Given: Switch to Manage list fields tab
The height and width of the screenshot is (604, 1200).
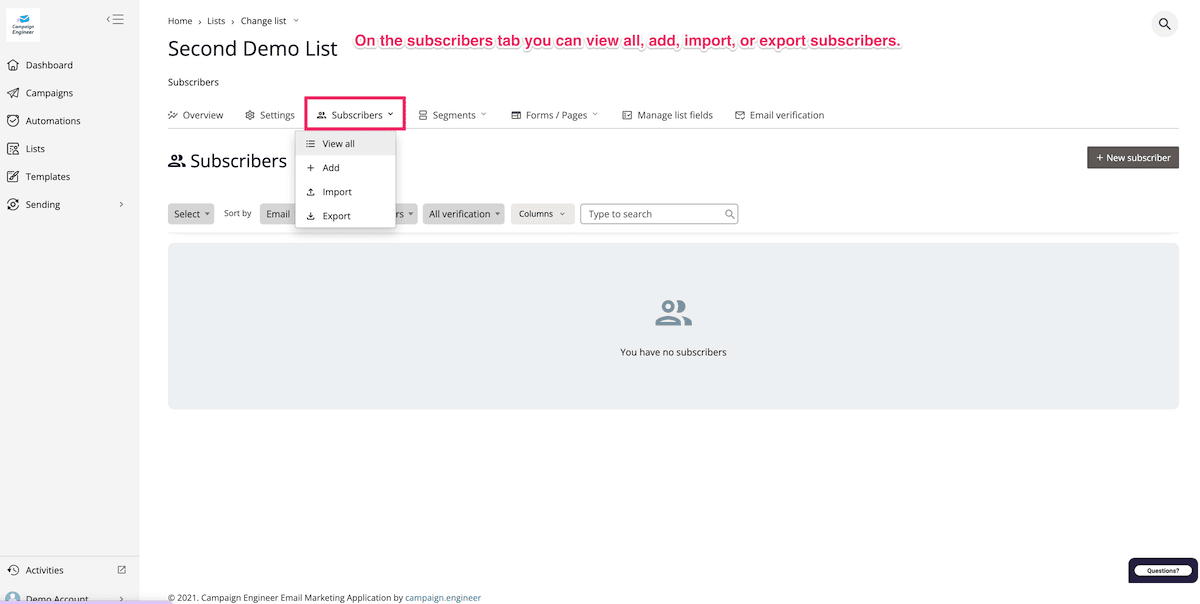Looking at the screenshot, I should (x=667, y=115).
